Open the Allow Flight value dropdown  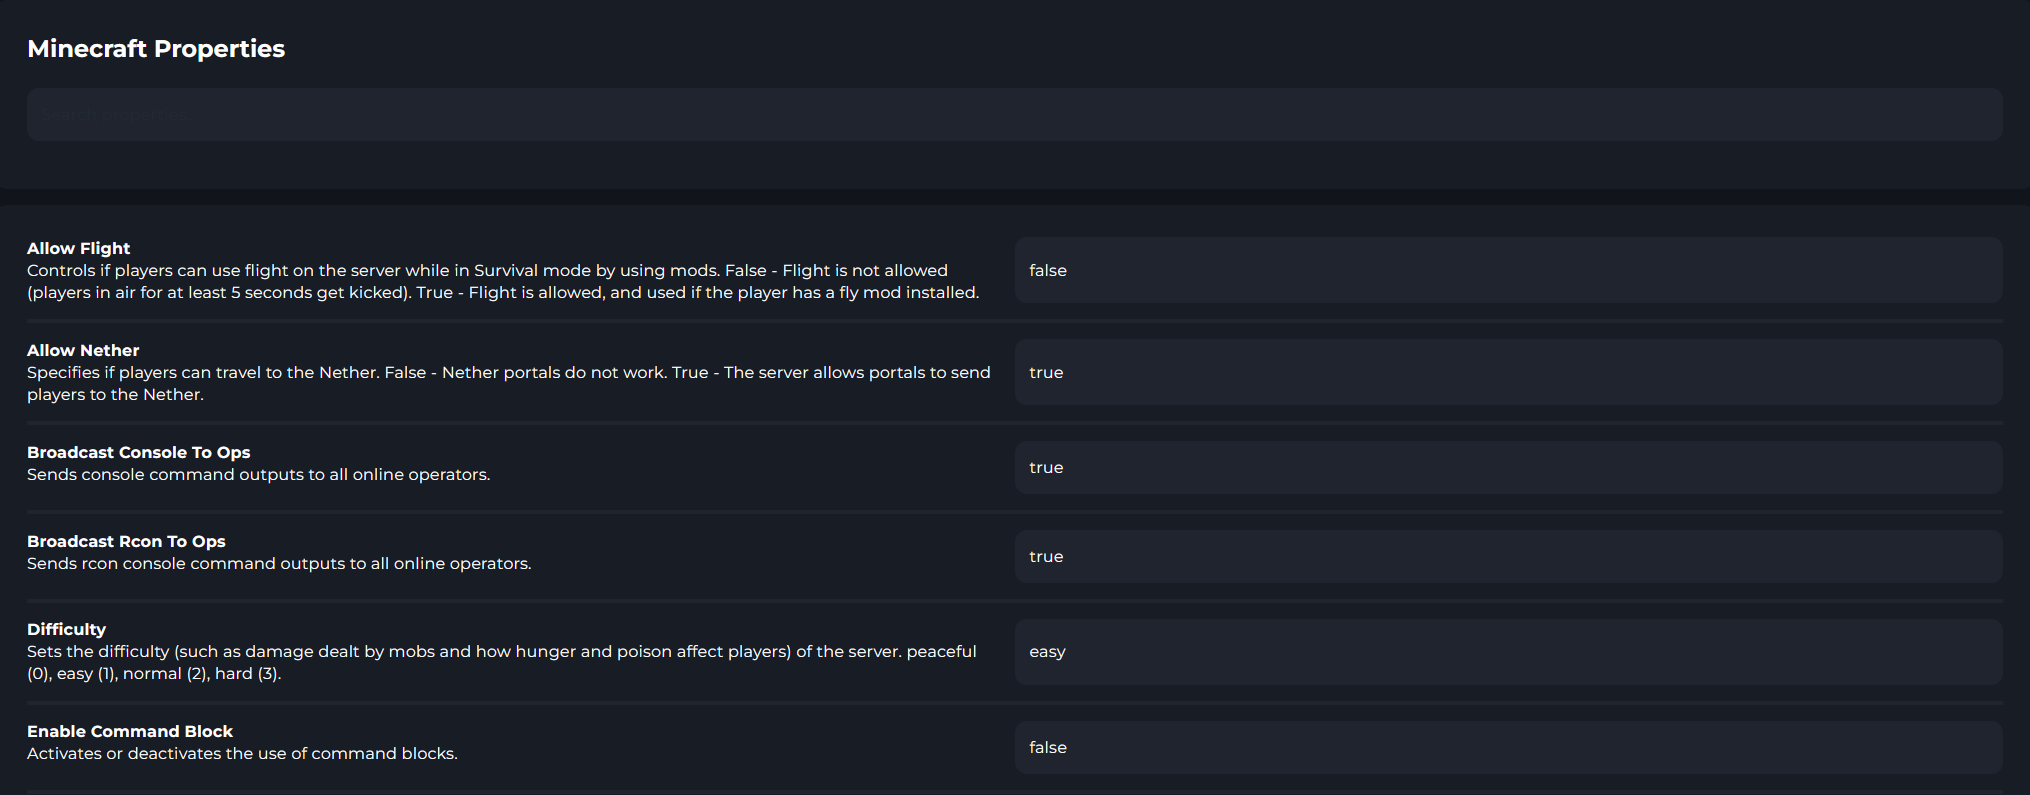[1508, 270]
